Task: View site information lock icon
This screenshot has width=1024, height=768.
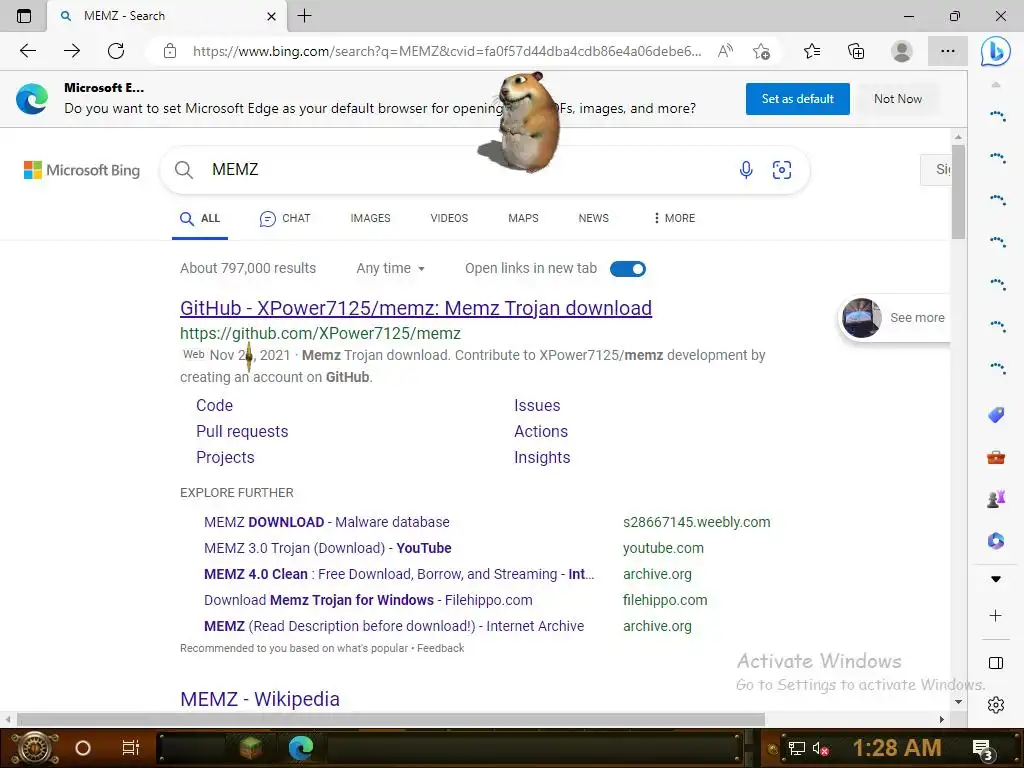Action: pyautogui.click(x=170, y=51)
